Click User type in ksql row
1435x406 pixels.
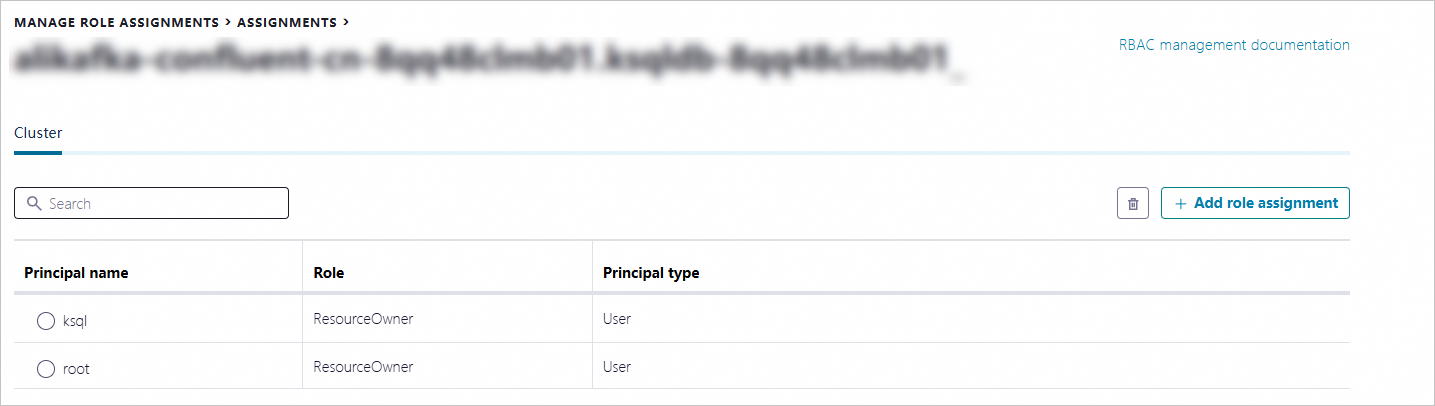(x=617, y=320)
